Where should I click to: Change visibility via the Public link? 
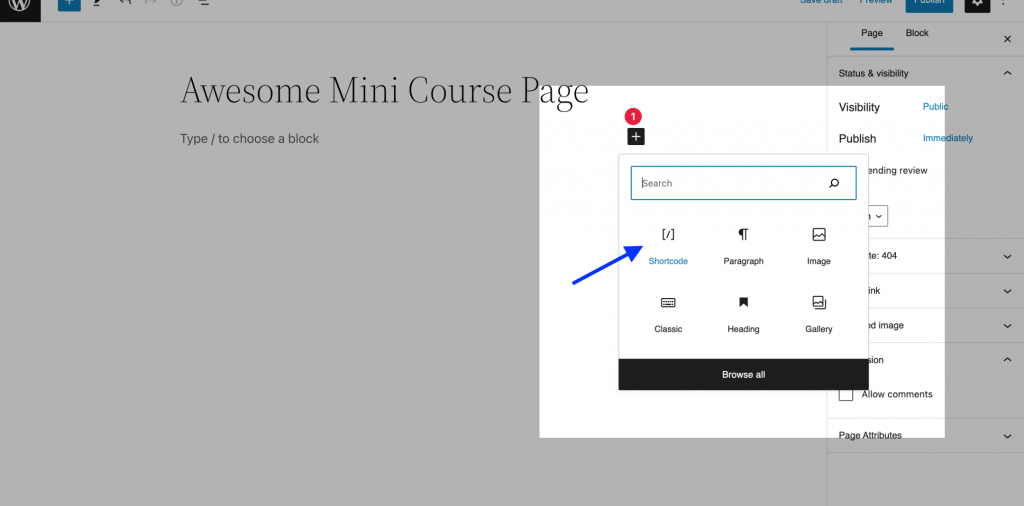coord(935,107)
